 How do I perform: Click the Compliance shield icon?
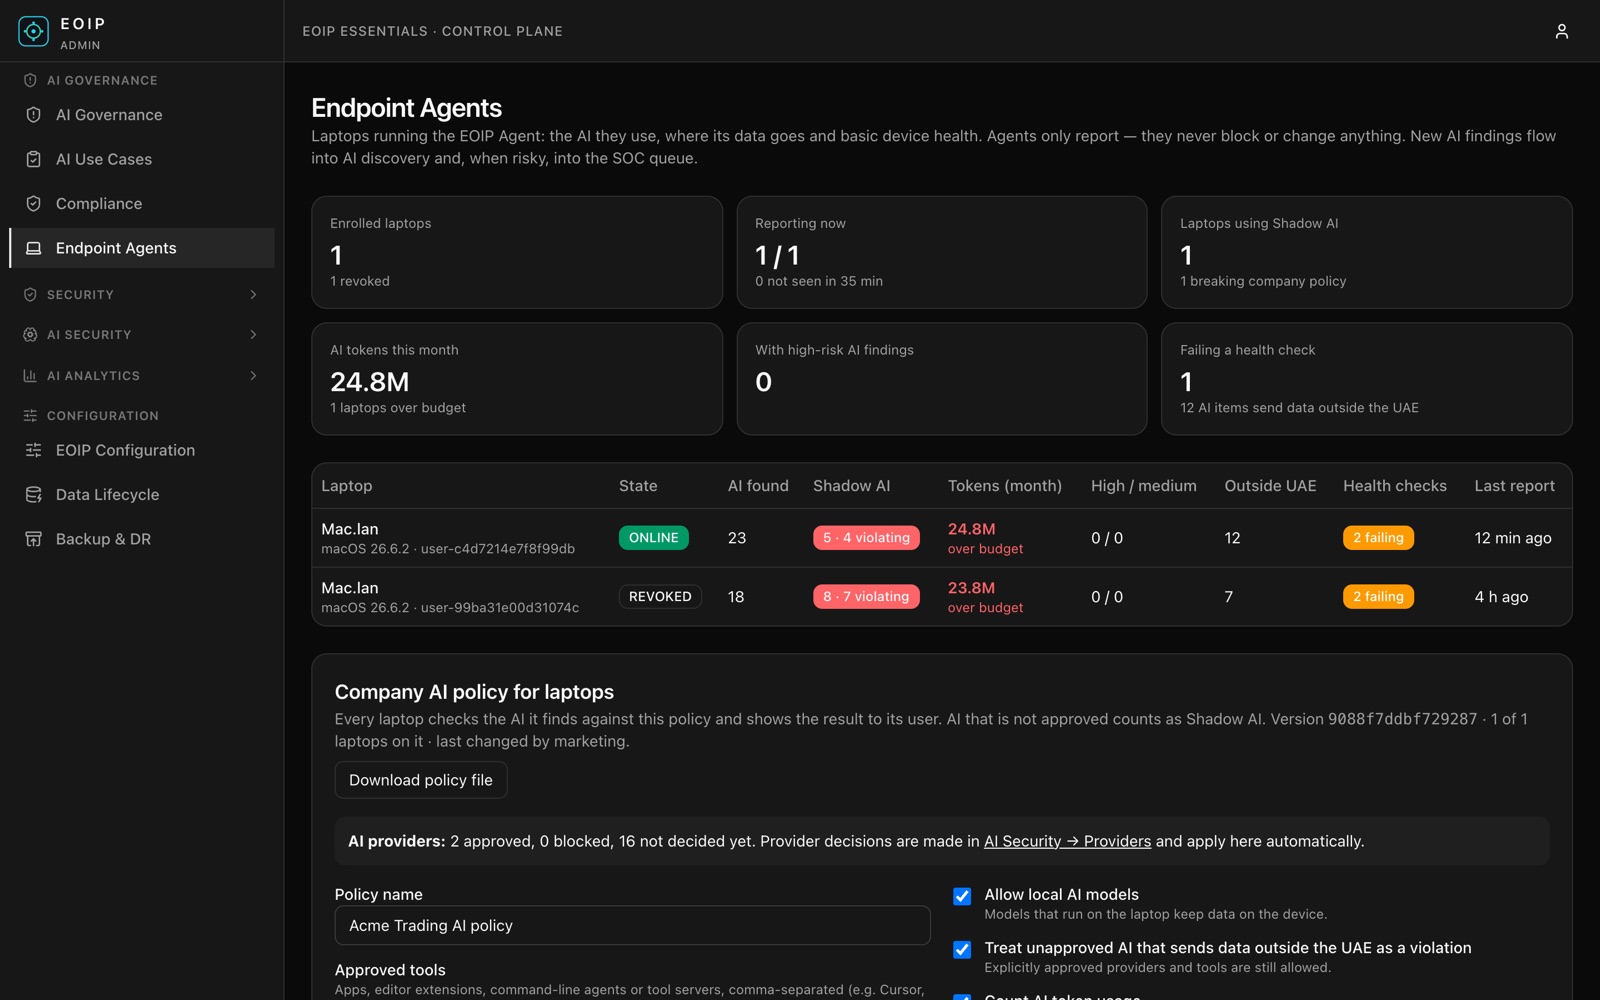[x=33, y=203]
